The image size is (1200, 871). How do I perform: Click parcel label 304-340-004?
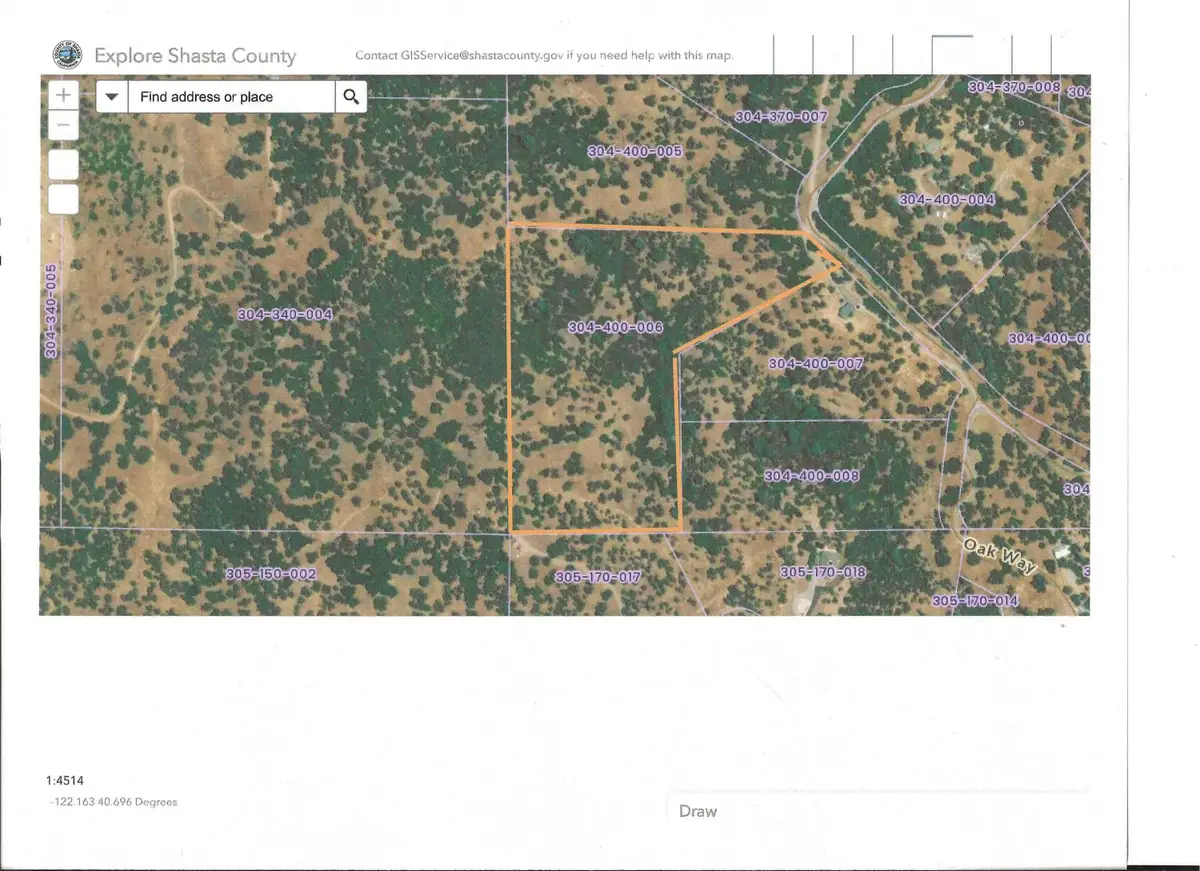(286, 313)
